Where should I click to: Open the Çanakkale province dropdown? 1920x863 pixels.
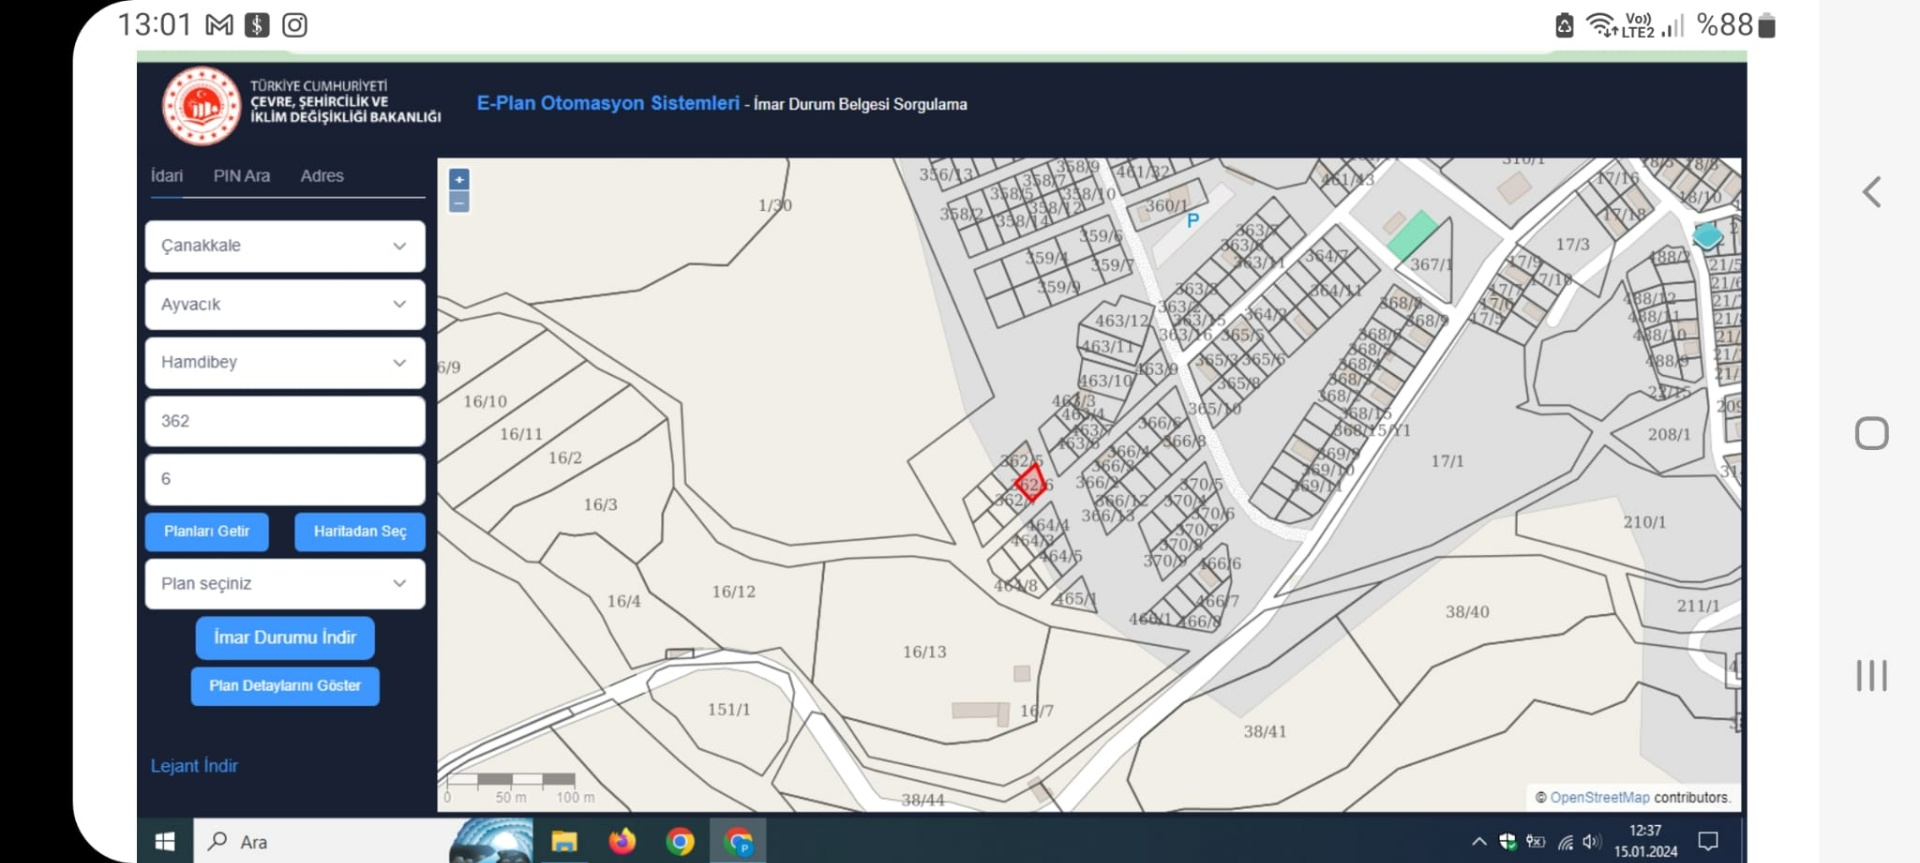285,246
